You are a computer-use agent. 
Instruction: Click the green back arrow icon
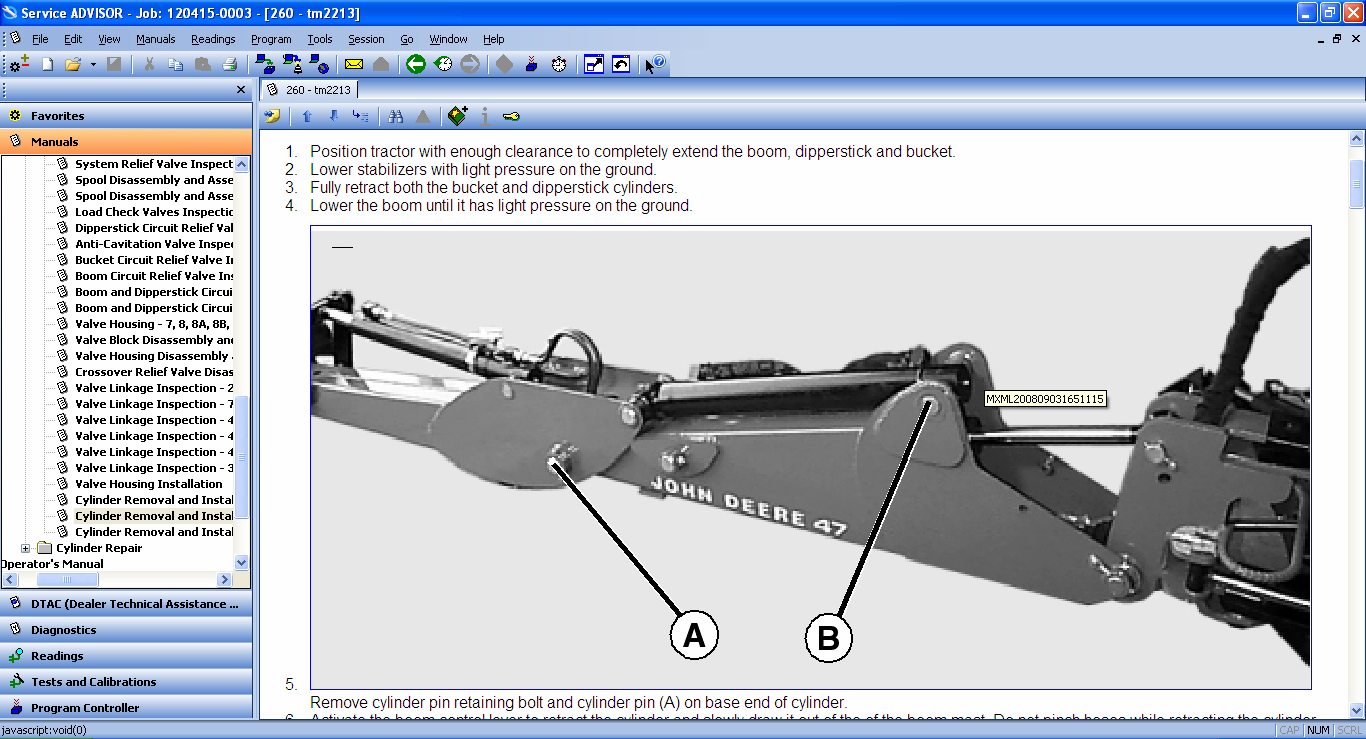[x=416, y=64]
